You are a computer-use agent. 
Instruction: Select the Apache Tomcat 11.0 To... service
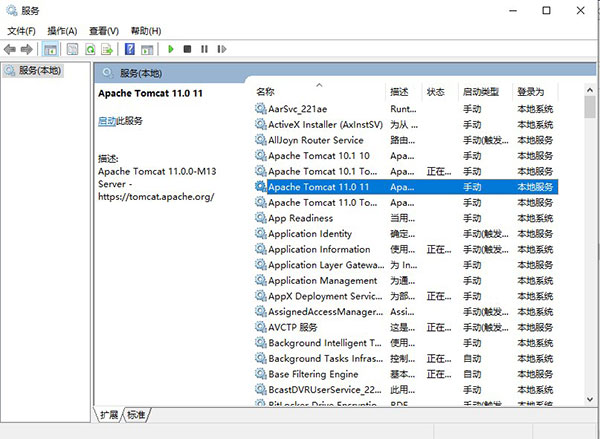[323, 202]
